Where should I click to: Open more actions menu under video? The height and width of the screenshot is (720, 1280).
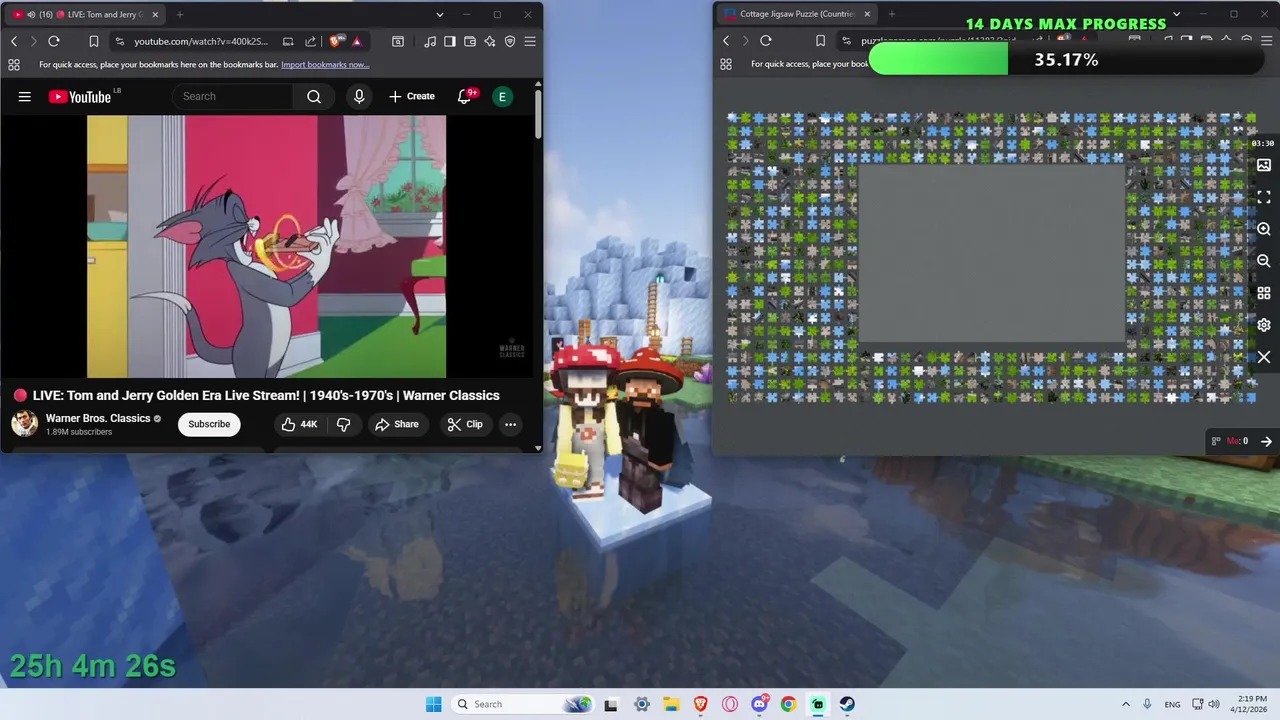[x=510, y=424]
